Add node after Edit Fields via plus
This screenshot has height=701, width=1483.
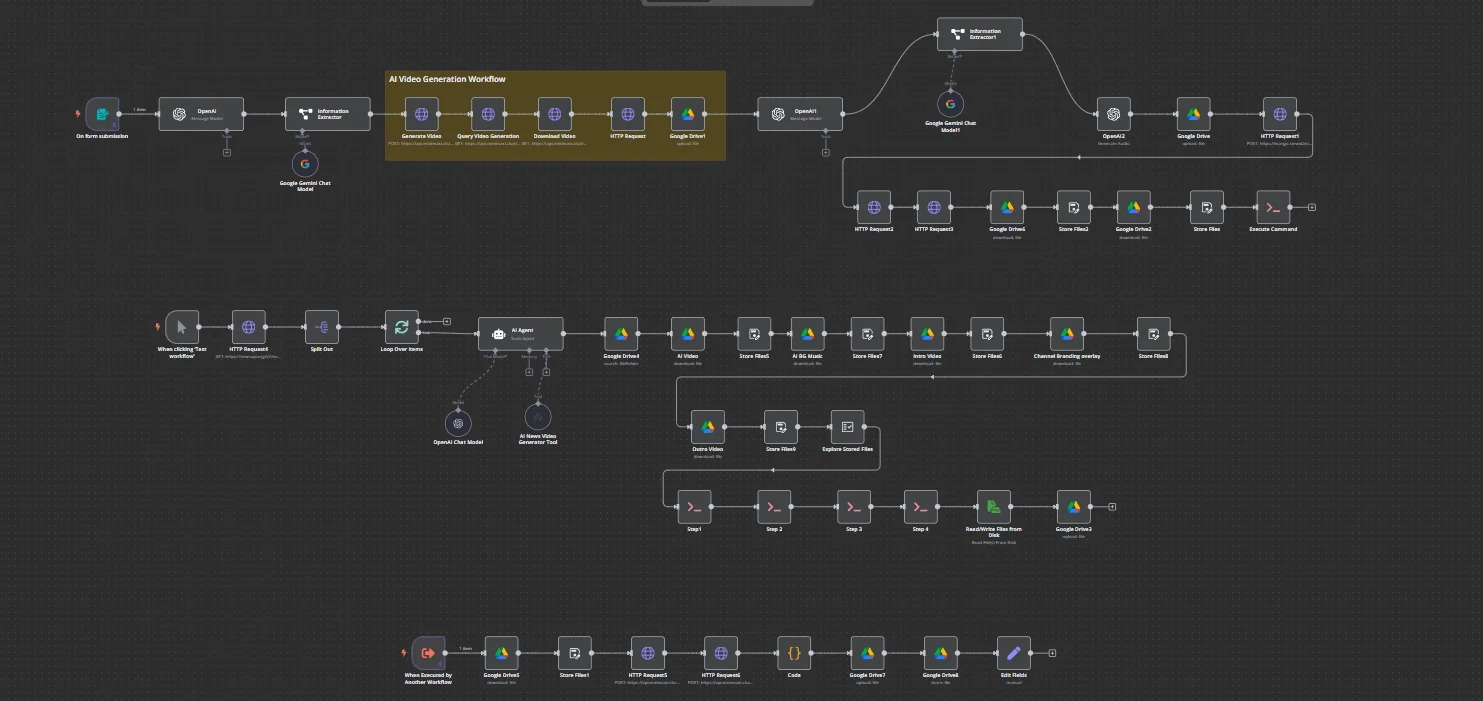[1052, 653]
